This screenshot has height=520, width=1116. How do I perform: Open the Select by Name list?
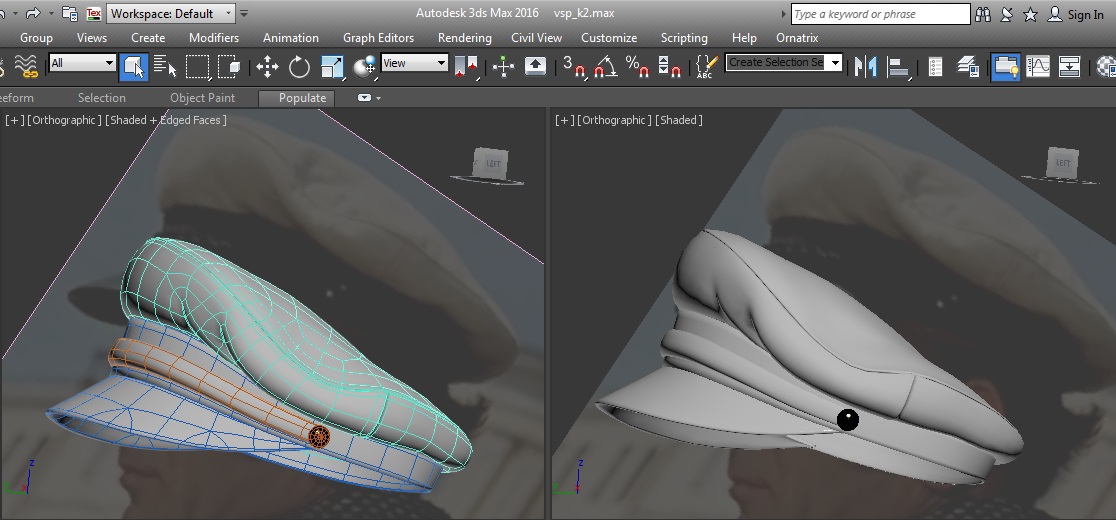[165, 67]
